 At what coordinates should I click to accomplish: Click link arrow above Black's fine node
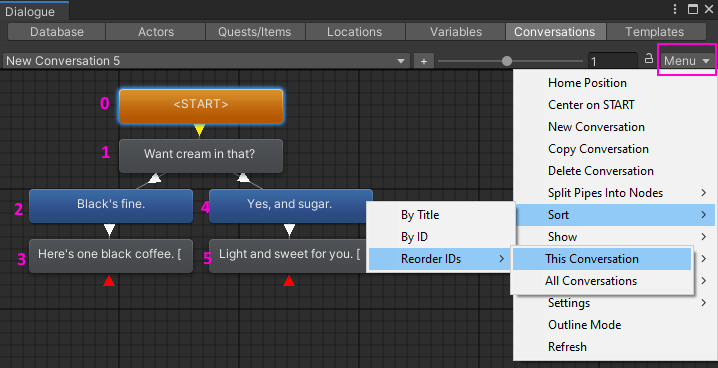click(x=155, y=178)
